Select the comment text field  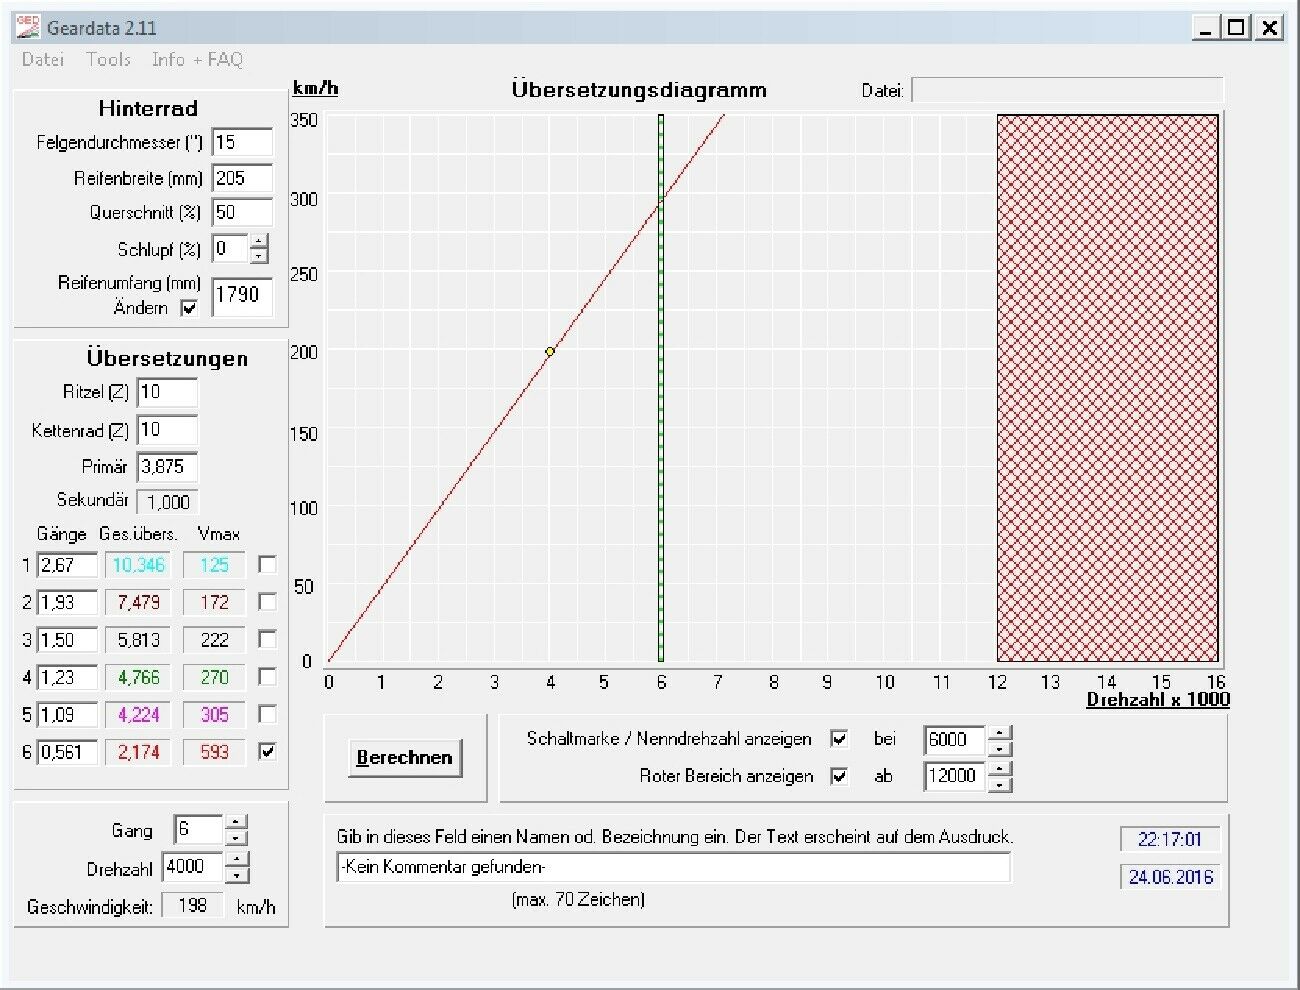pos(673,867)
